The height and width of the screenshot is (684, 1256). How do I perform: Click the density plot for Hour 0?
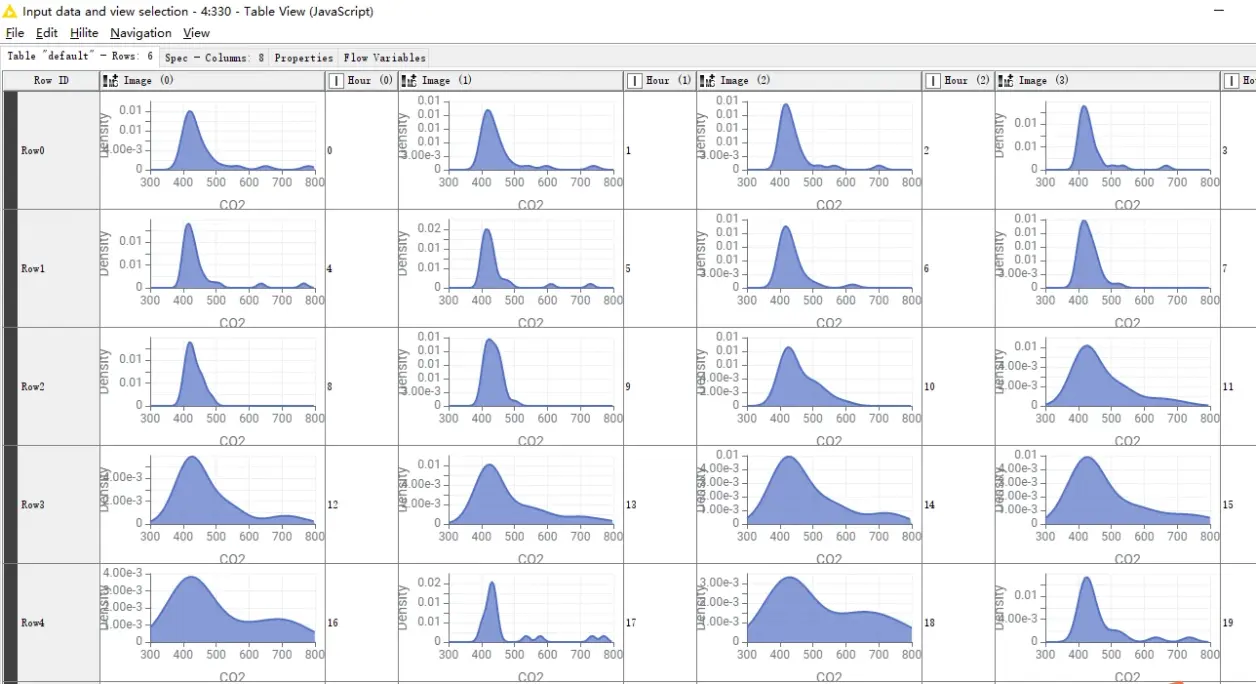(213, 150)
